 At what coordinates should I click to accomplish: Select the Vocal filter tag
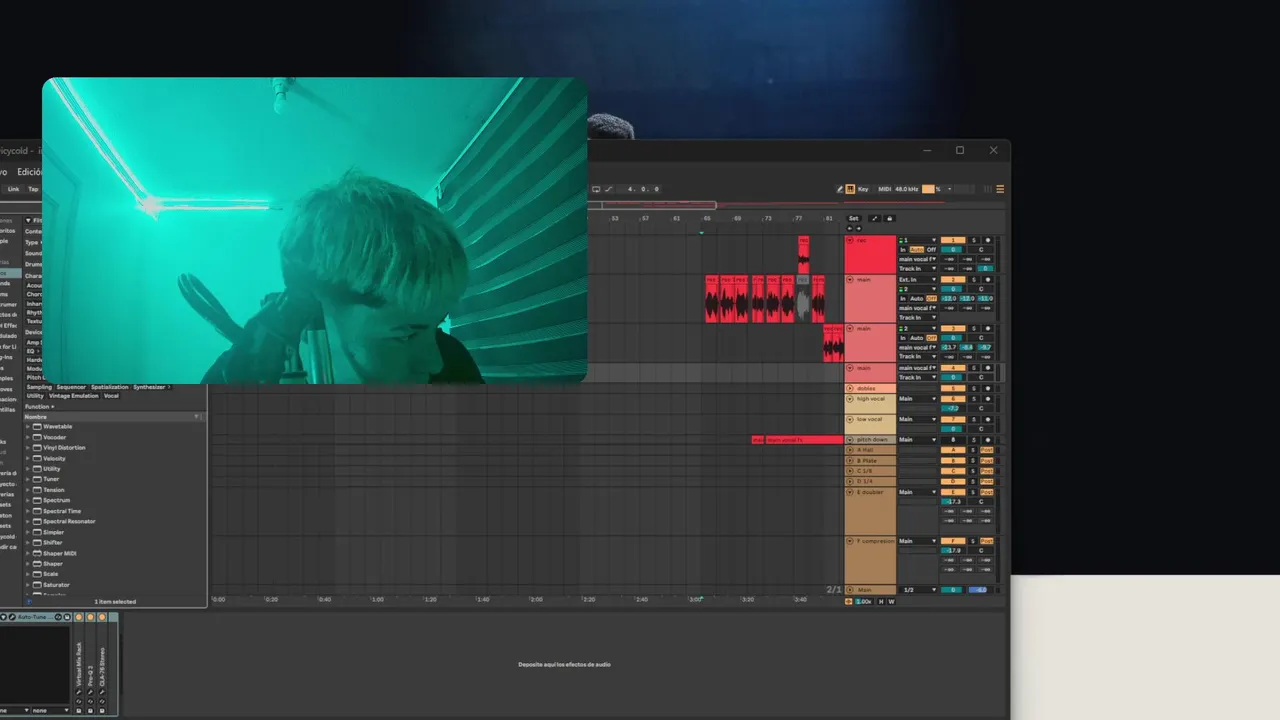click(111, 396)
